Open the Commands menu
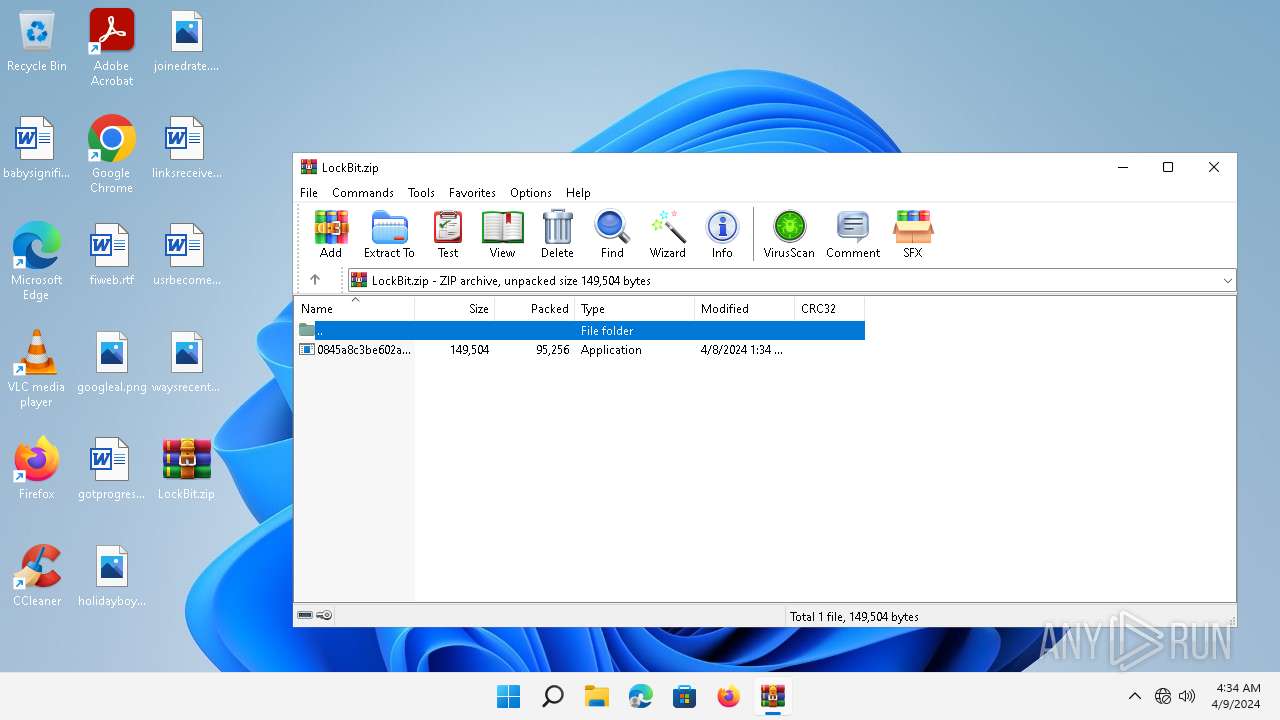 pos(363,193)
